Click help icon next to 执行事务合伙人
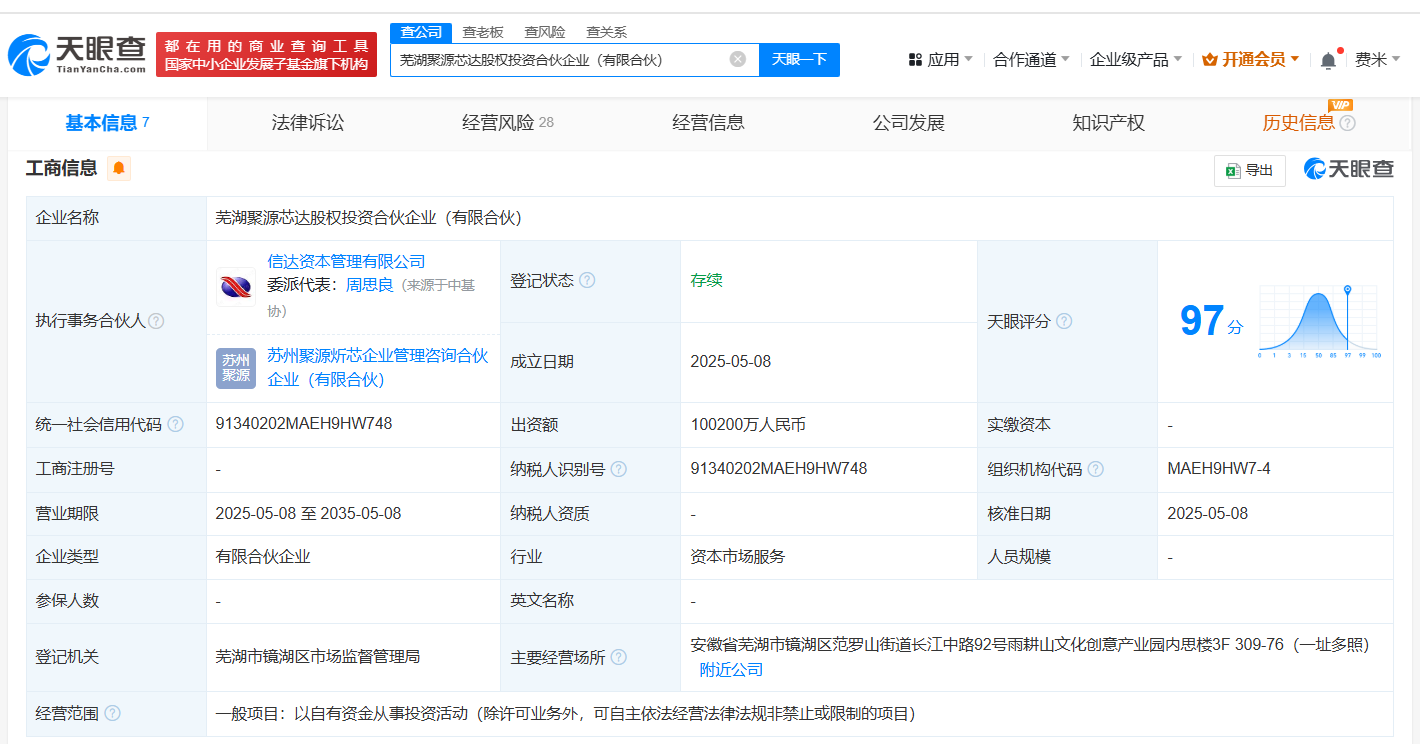The width and height of the screenshot is (1420, 744). click(156, 321)
